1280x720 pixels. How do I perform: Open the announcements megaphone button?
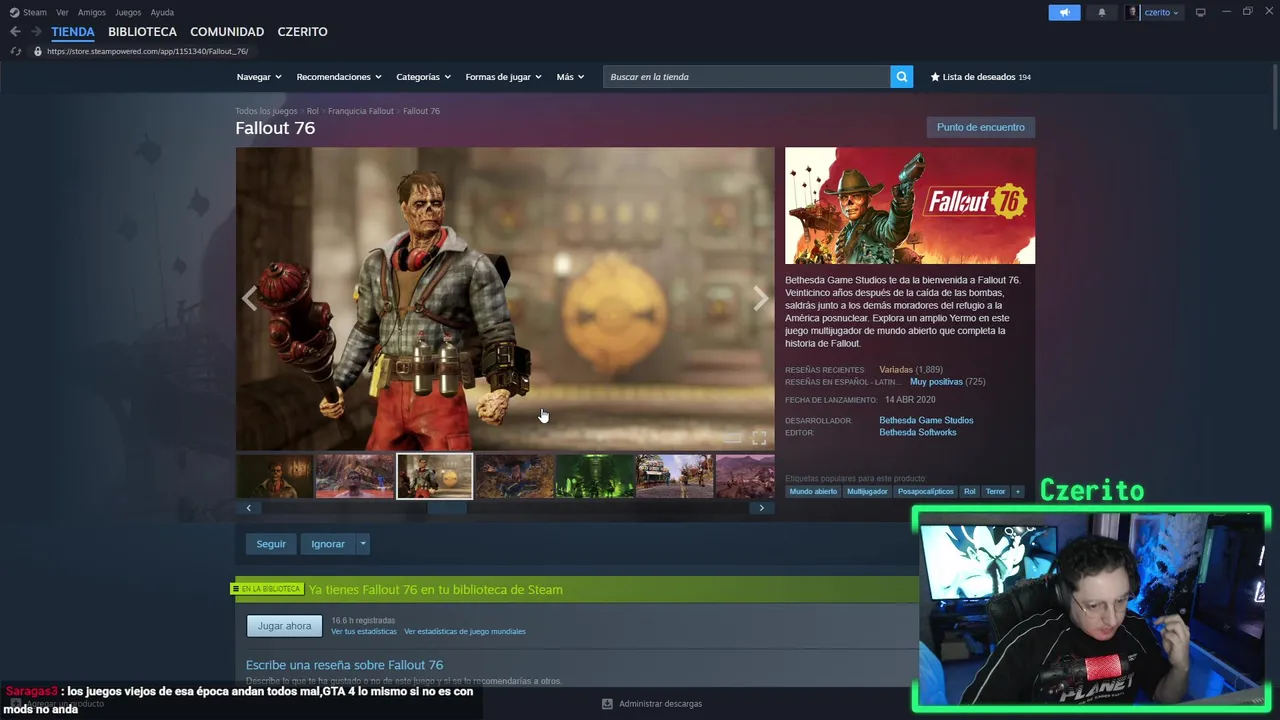pos(1064,12)
